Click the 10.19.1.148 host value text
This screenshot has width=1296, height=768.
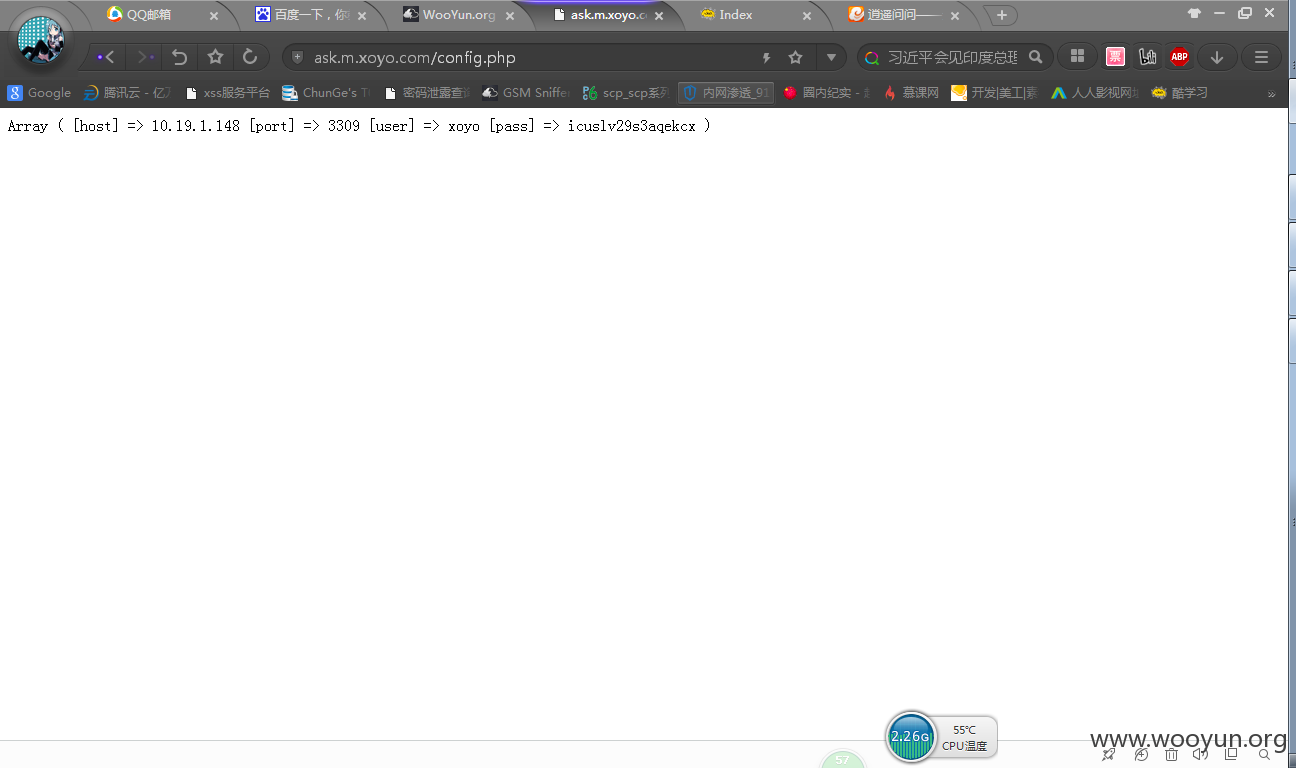click(195, 126)
